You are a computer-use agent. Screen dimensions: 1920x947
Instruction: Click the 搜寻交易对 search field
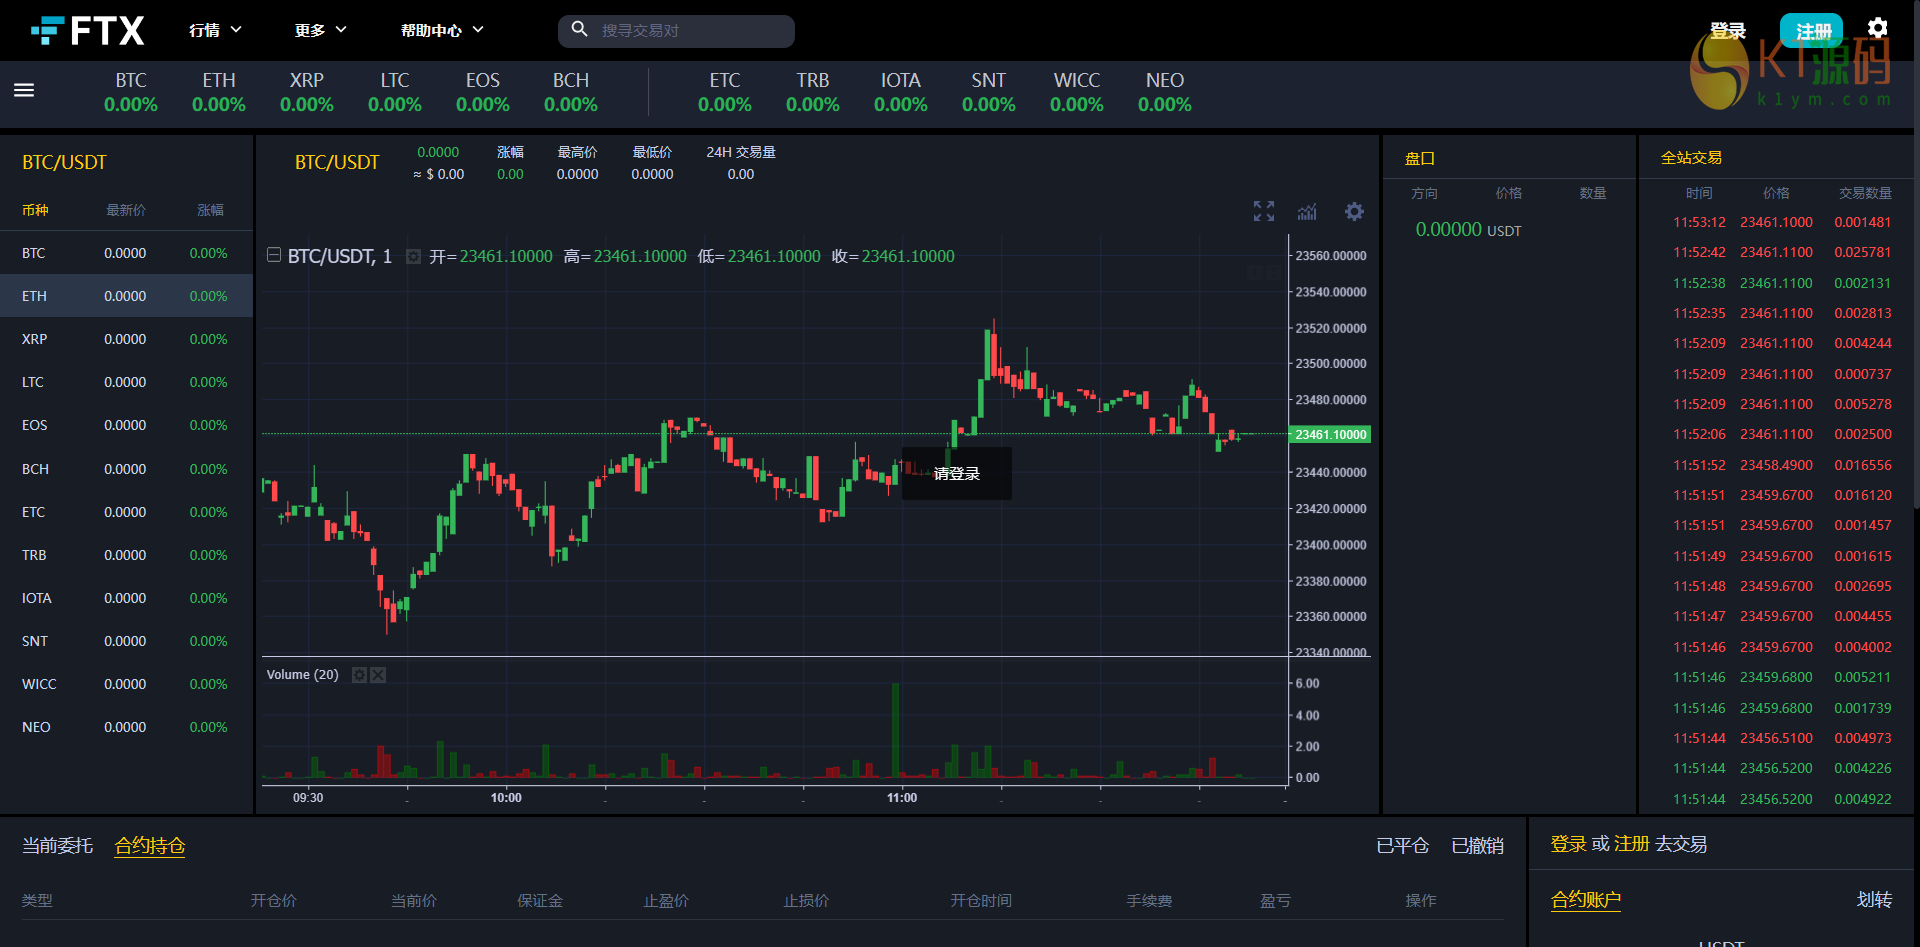pyautogui.click(x=676, y=31)
